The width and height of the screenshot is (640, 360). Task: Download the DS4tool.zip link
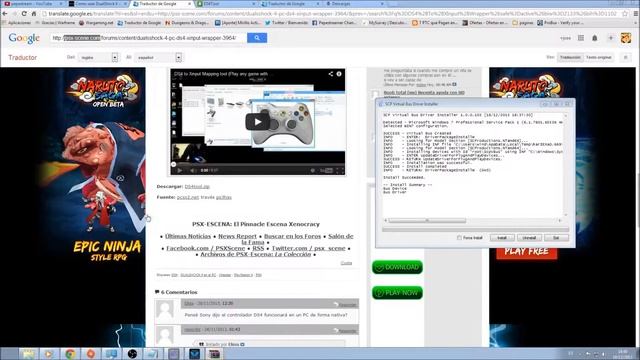[197, 187]
